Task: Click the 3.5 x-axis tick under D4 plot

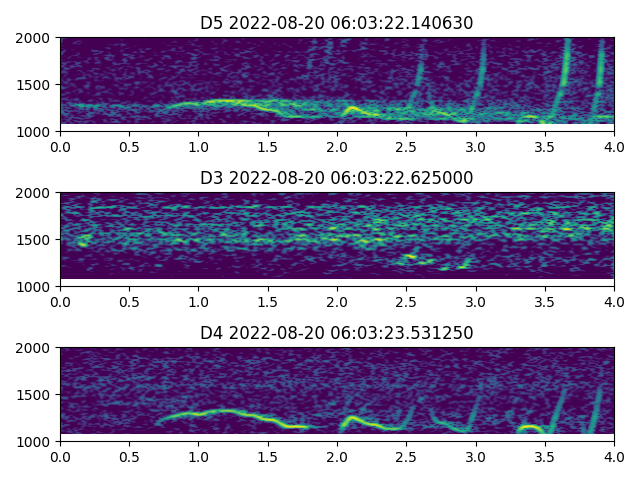Action: (x=544, y=456)
